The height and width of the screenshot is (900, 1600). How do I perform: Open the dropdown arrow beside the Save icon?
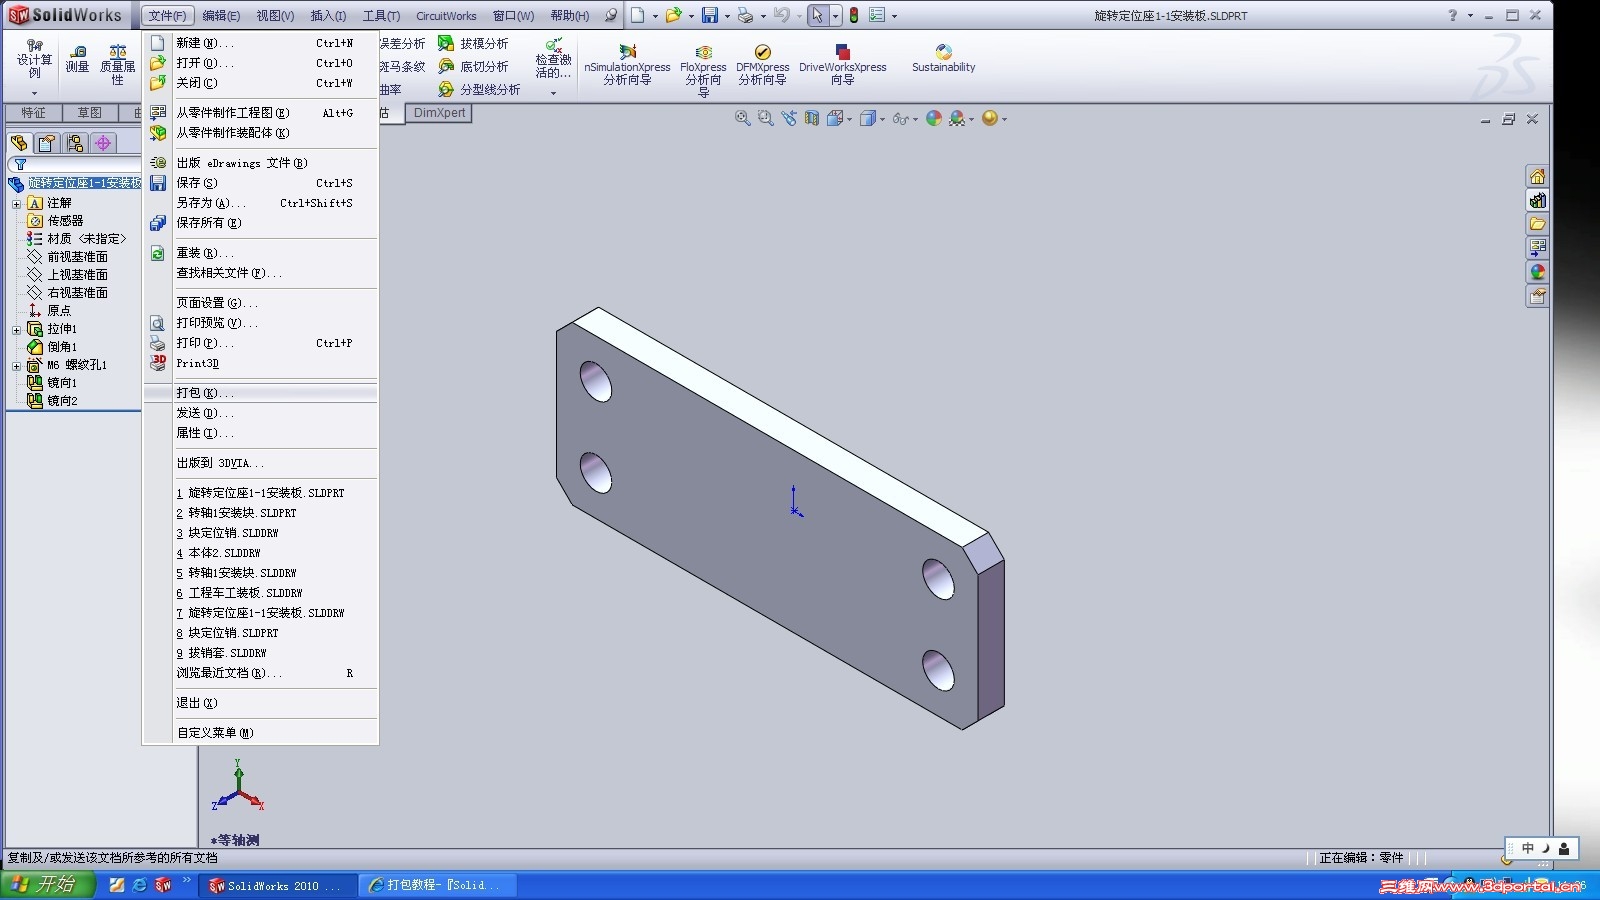(727, 16)
